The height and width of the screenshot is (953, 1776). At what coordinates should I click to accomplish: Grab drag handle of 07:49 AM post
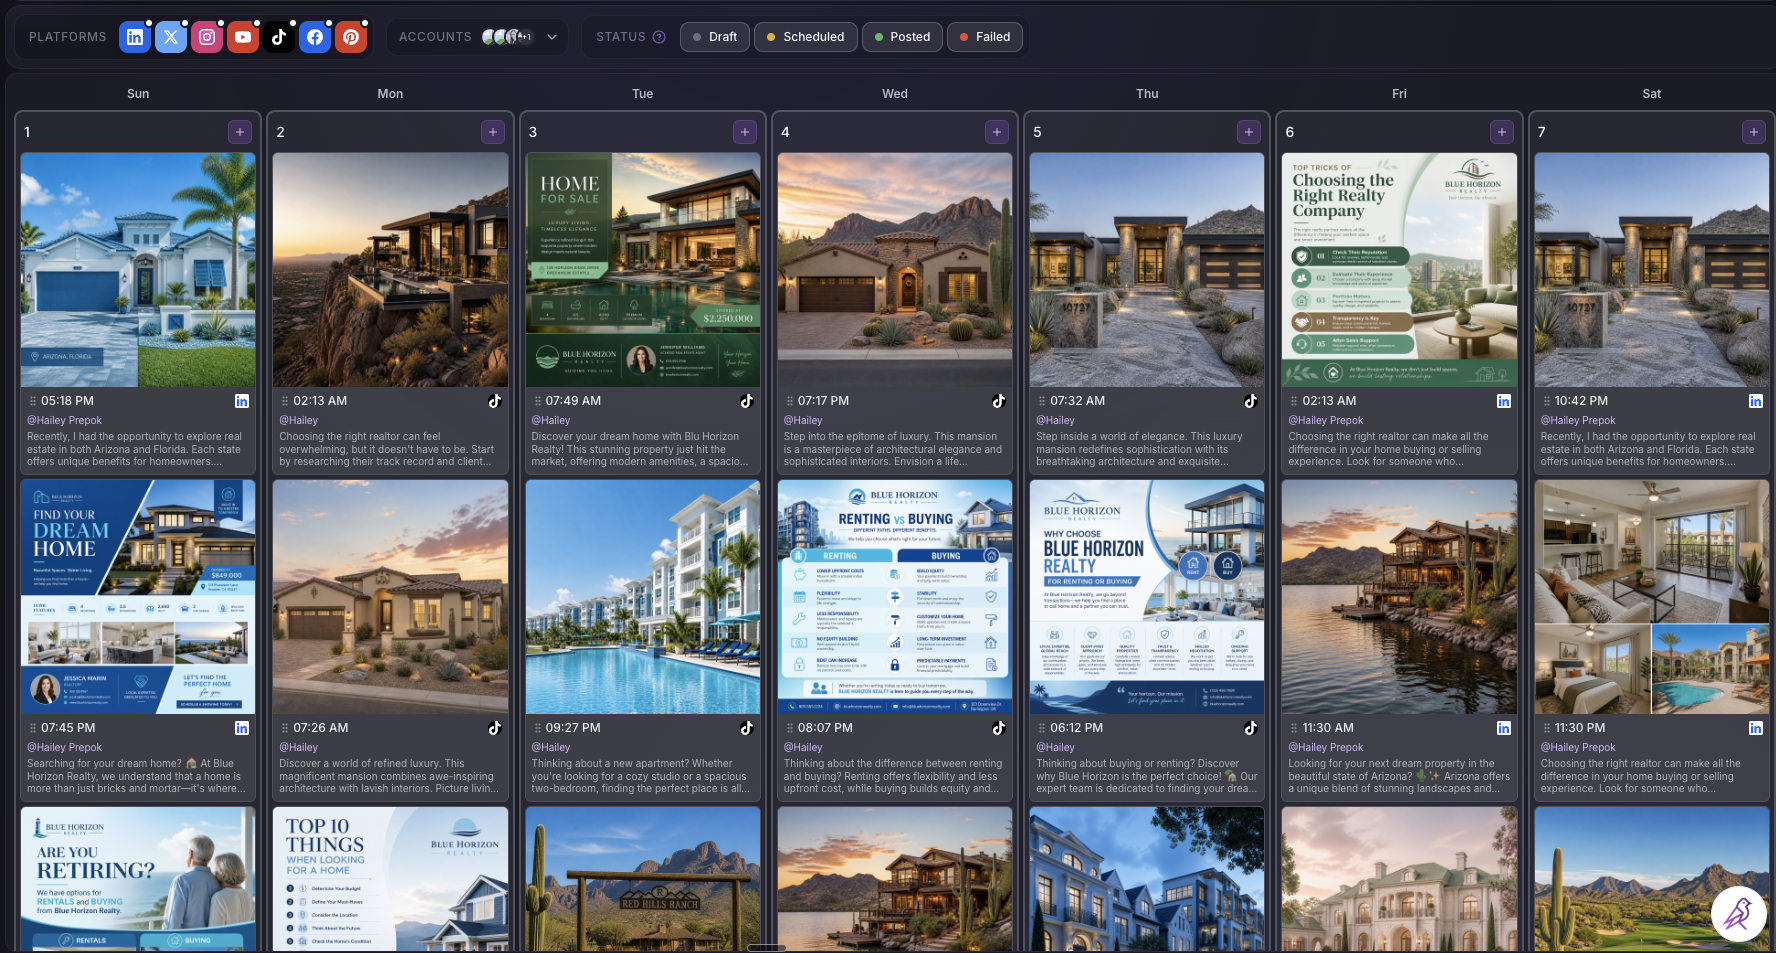(x=537, y=401)
